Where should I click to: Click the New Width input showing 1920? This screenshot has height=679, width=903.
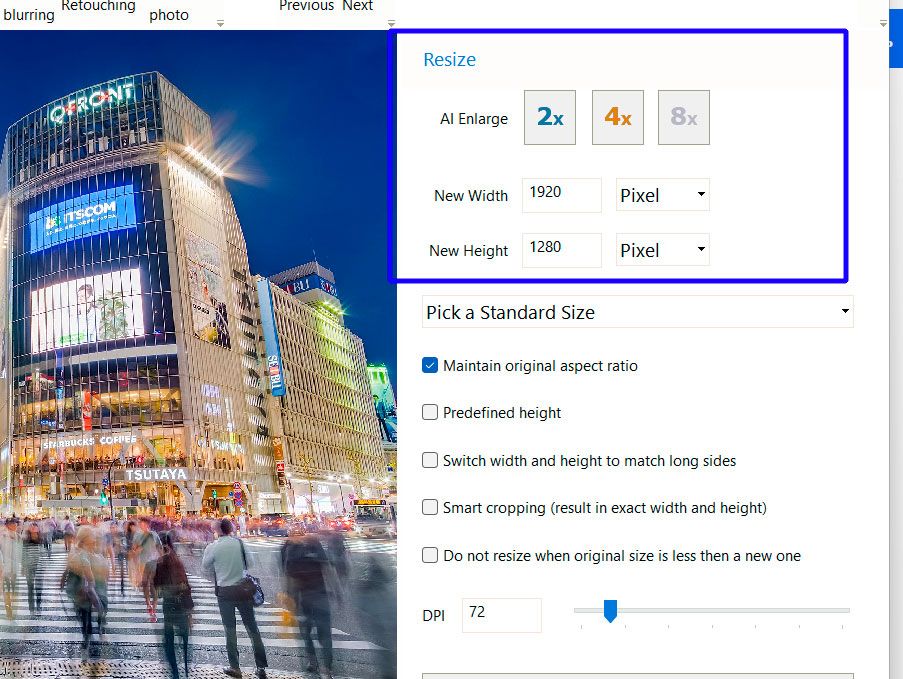pyautogui.click(x=560, y=195)
